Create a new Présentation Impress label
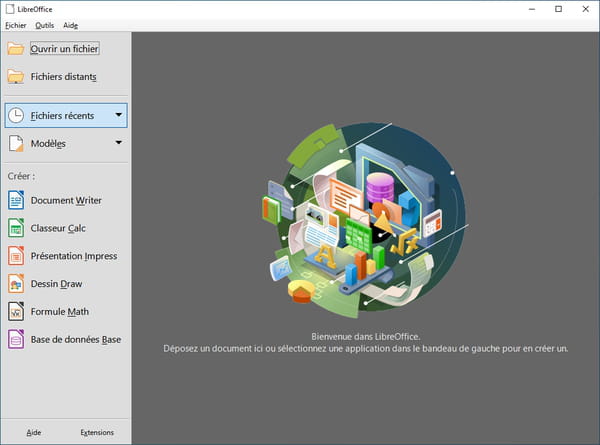This screenshot has height=445, width=600. (74, 256)
